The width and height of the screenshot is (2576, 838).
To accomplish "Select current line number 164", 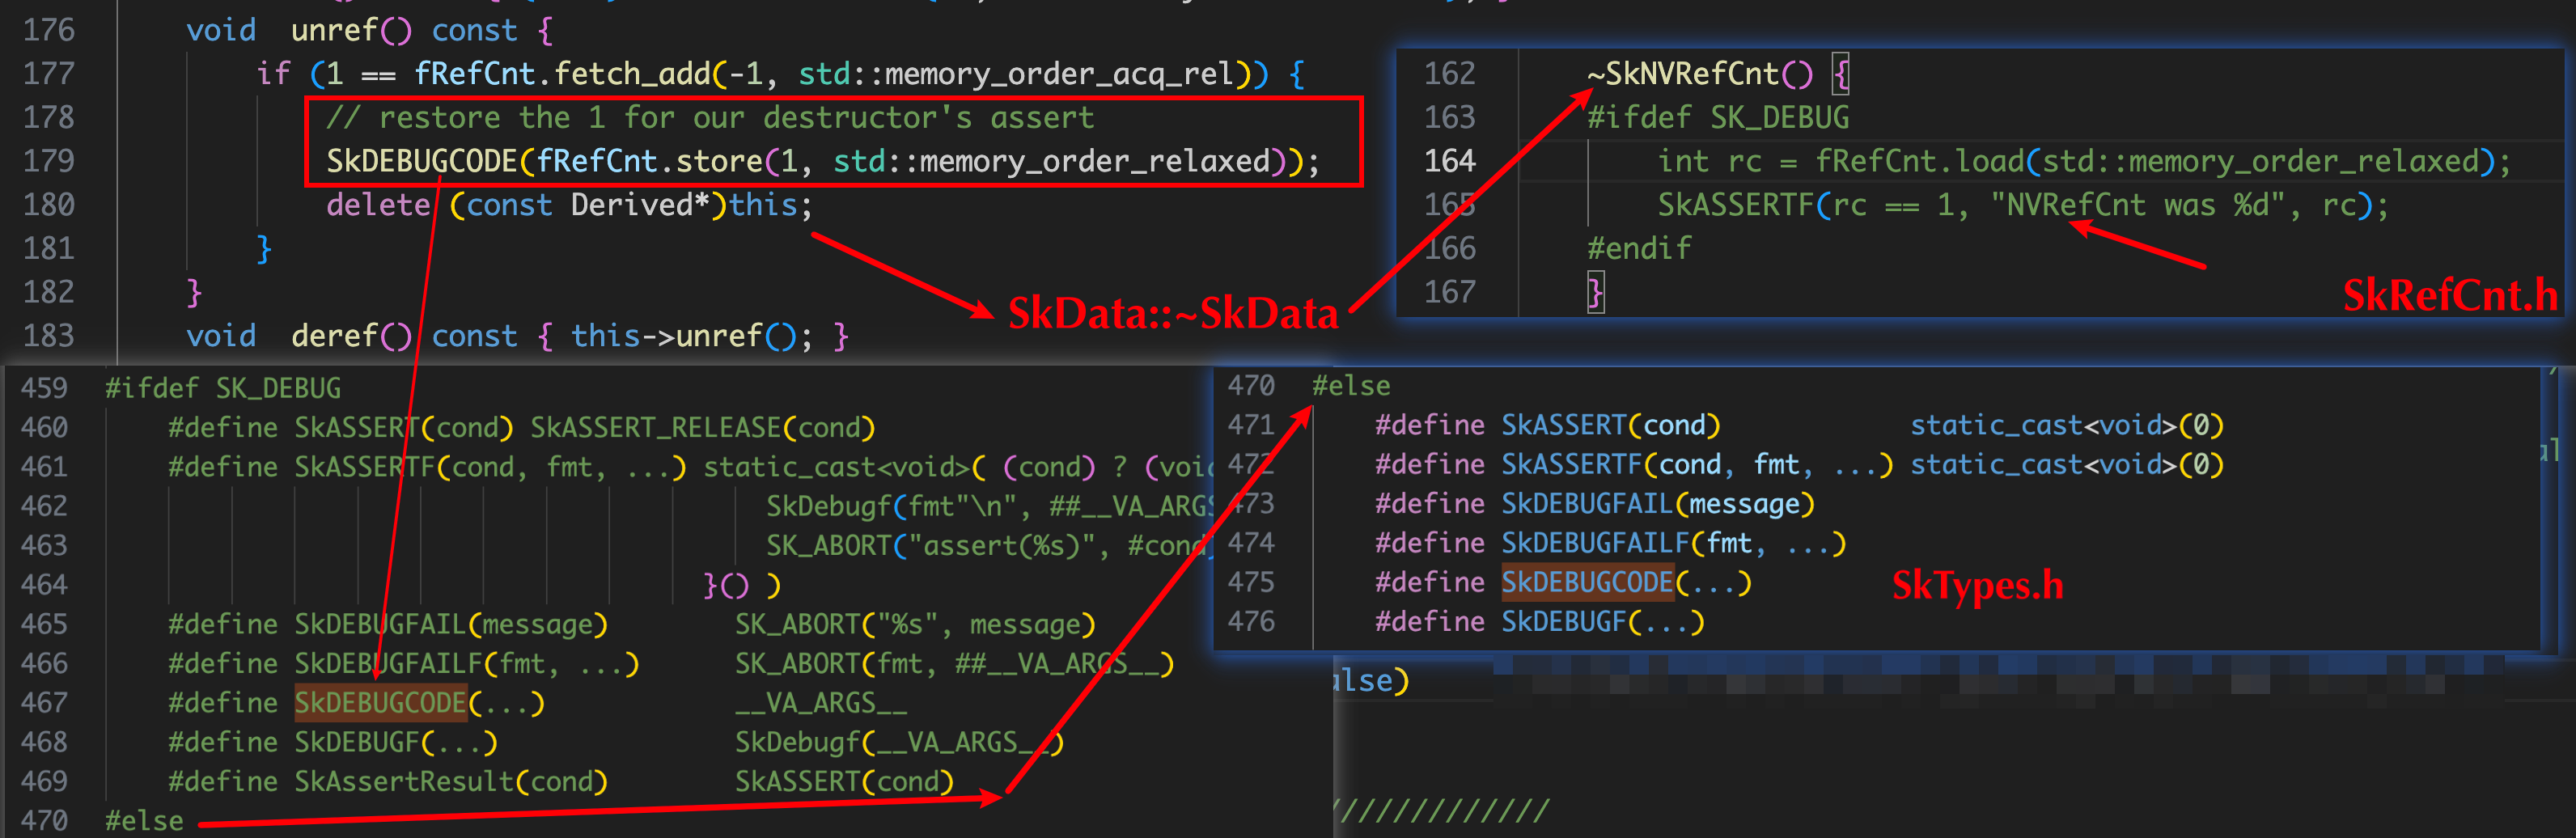I will [1450, 161].
